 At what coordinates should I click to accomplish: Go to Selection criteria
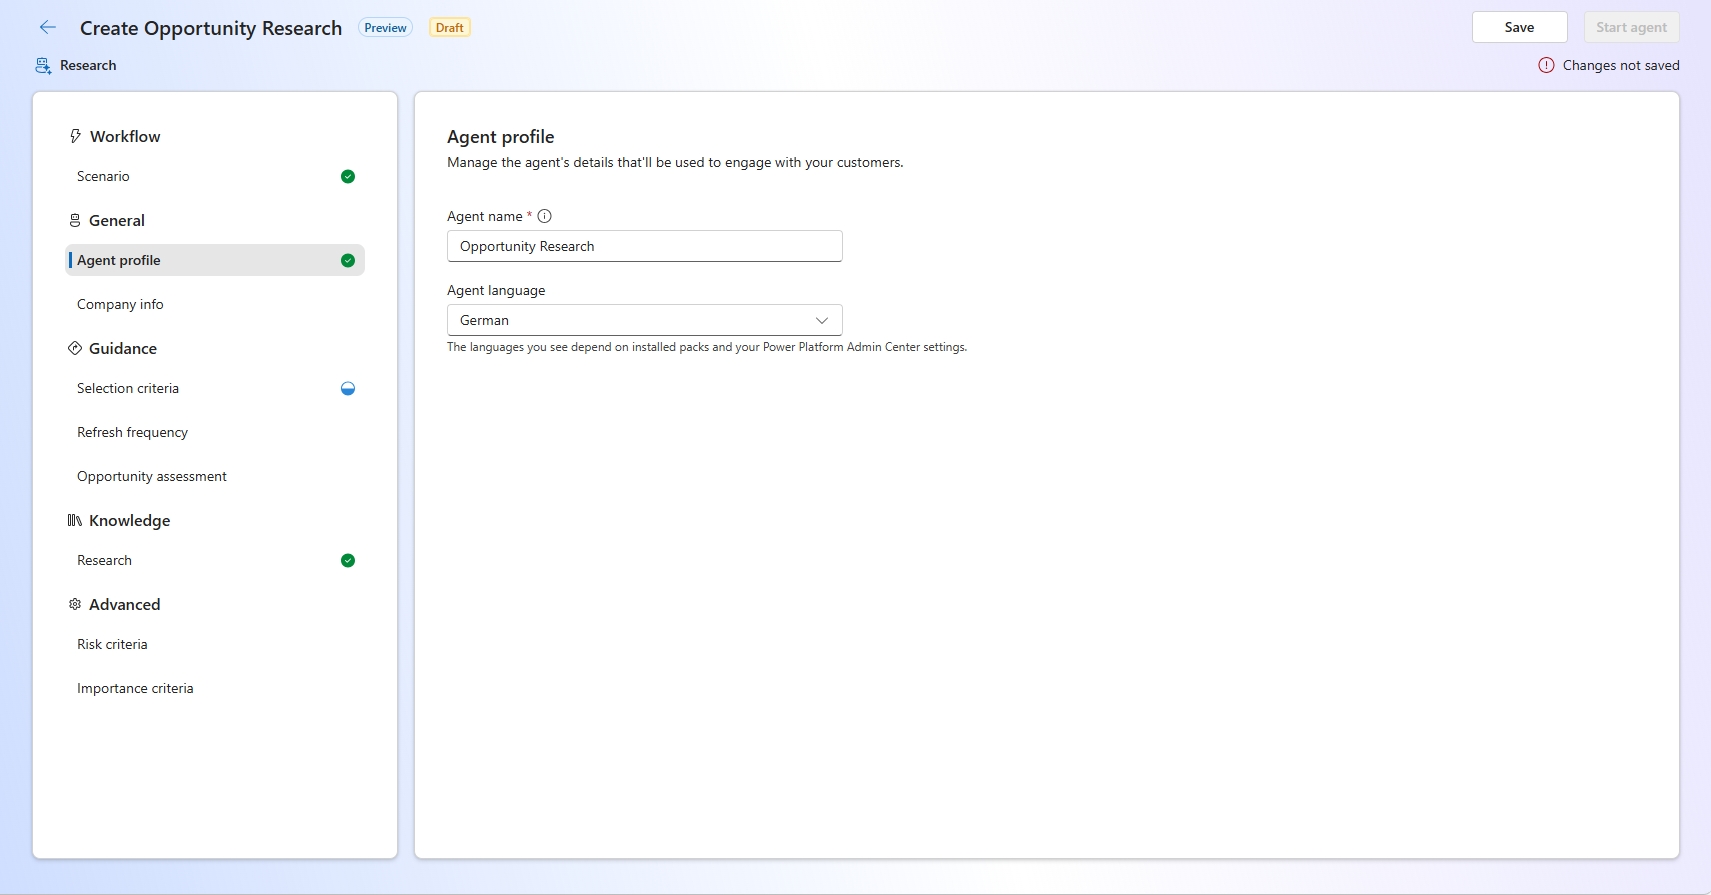[215, 388]
